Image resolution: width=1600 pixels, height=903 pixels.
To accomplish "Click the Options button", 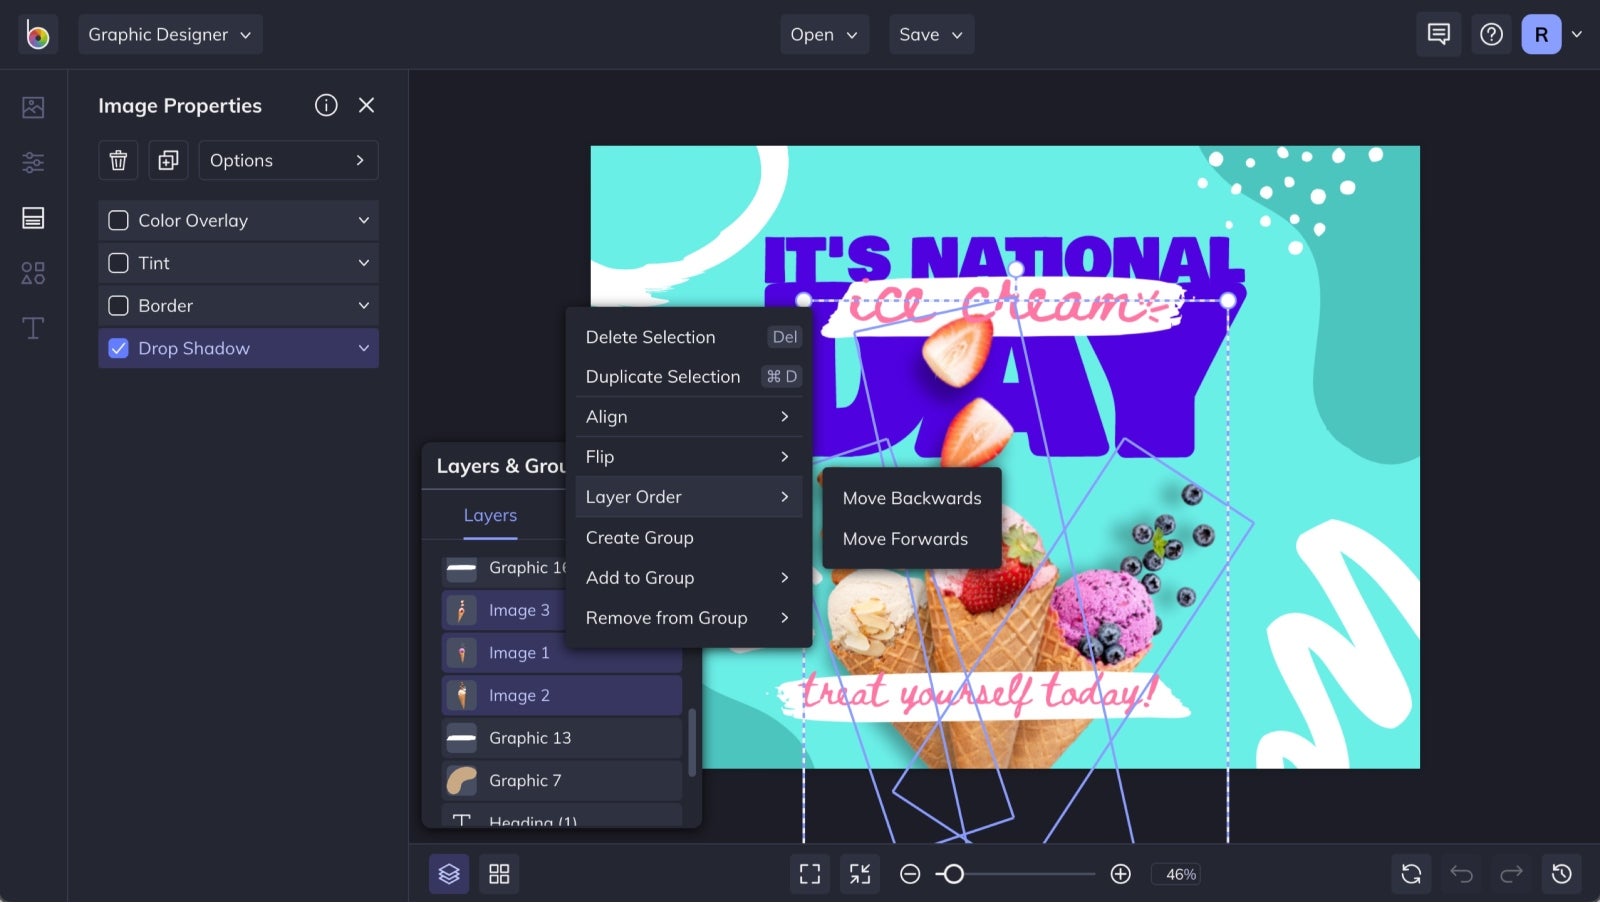I will 288,160.
